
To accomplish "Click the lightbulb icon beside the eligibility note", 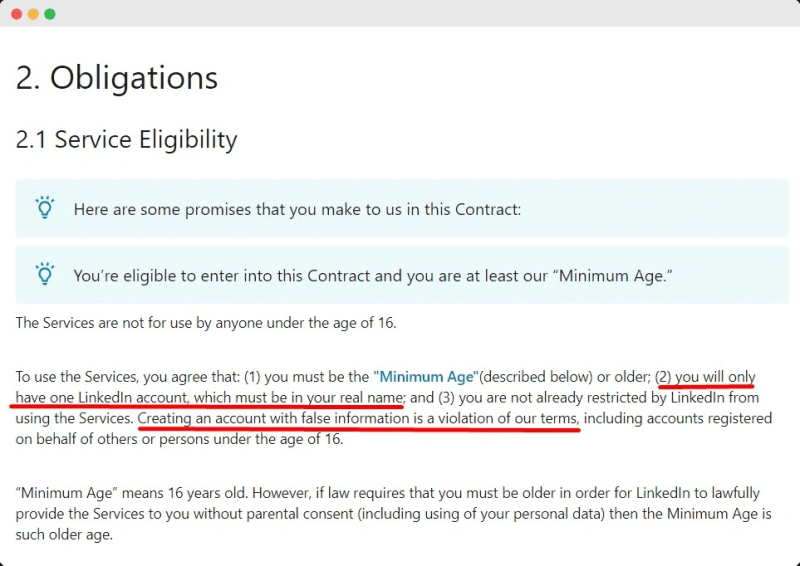I will coord(45,273).
